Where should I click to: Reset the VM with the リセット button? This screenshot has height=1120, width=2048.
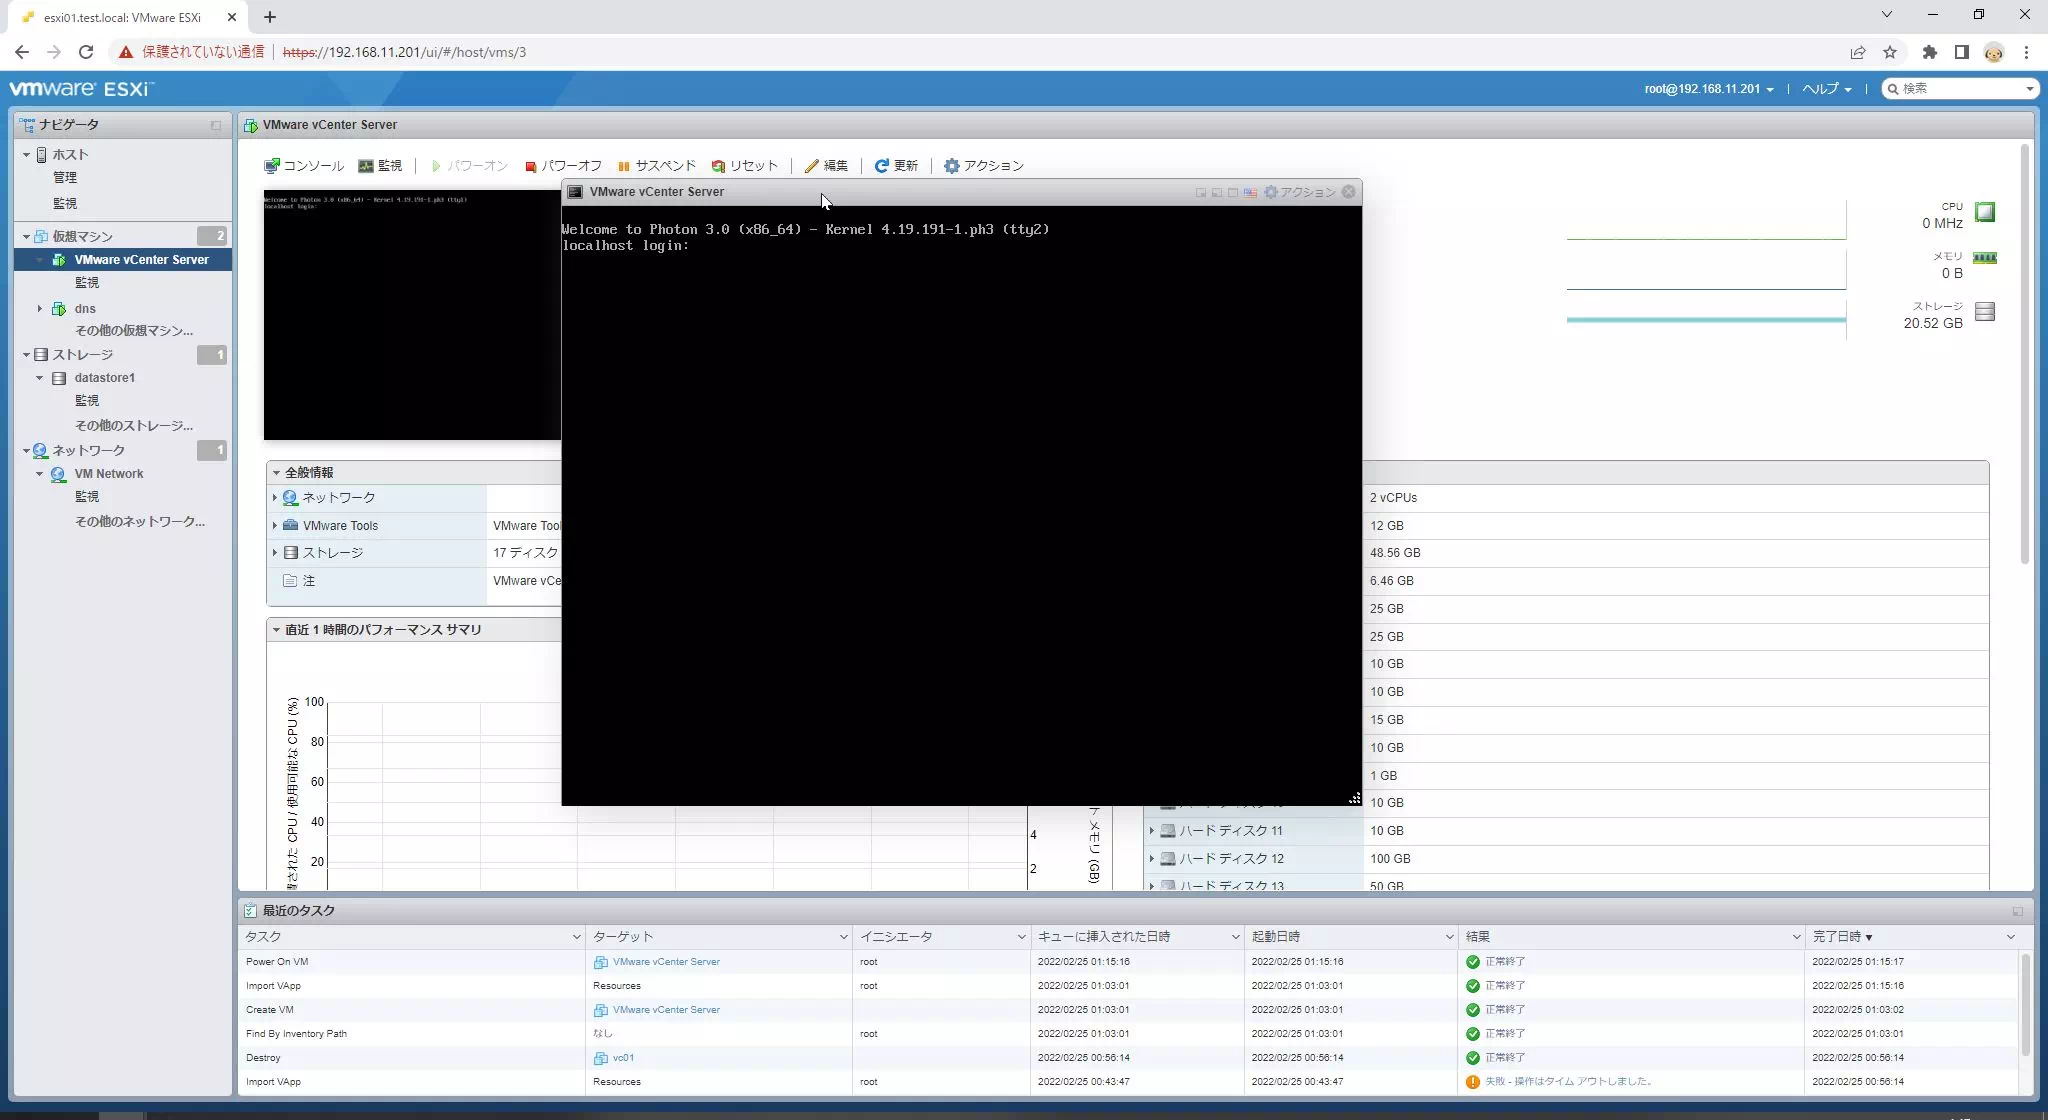pyautogui.click(x=744, y=166)
